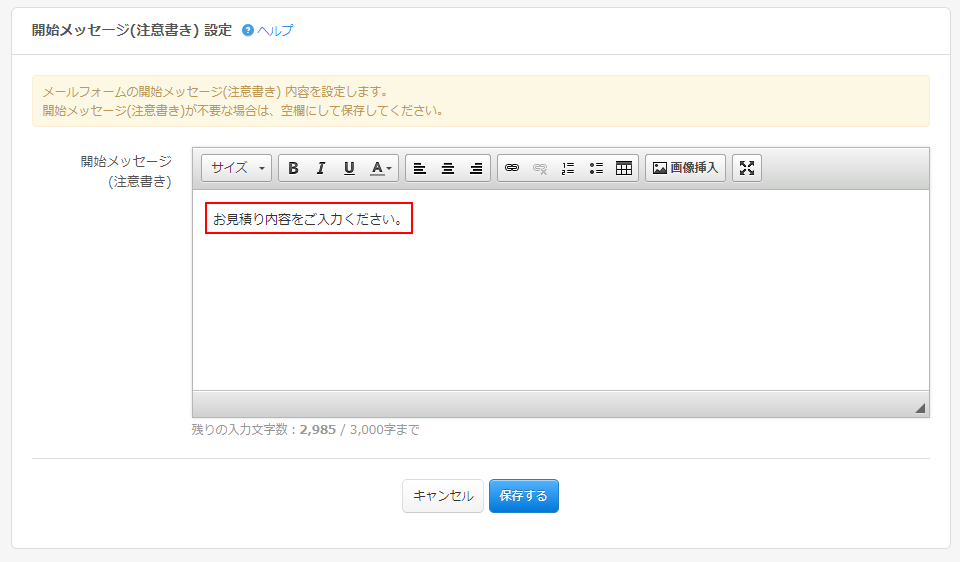
Task: Insert a hyperlink
Action: point(512,168)
